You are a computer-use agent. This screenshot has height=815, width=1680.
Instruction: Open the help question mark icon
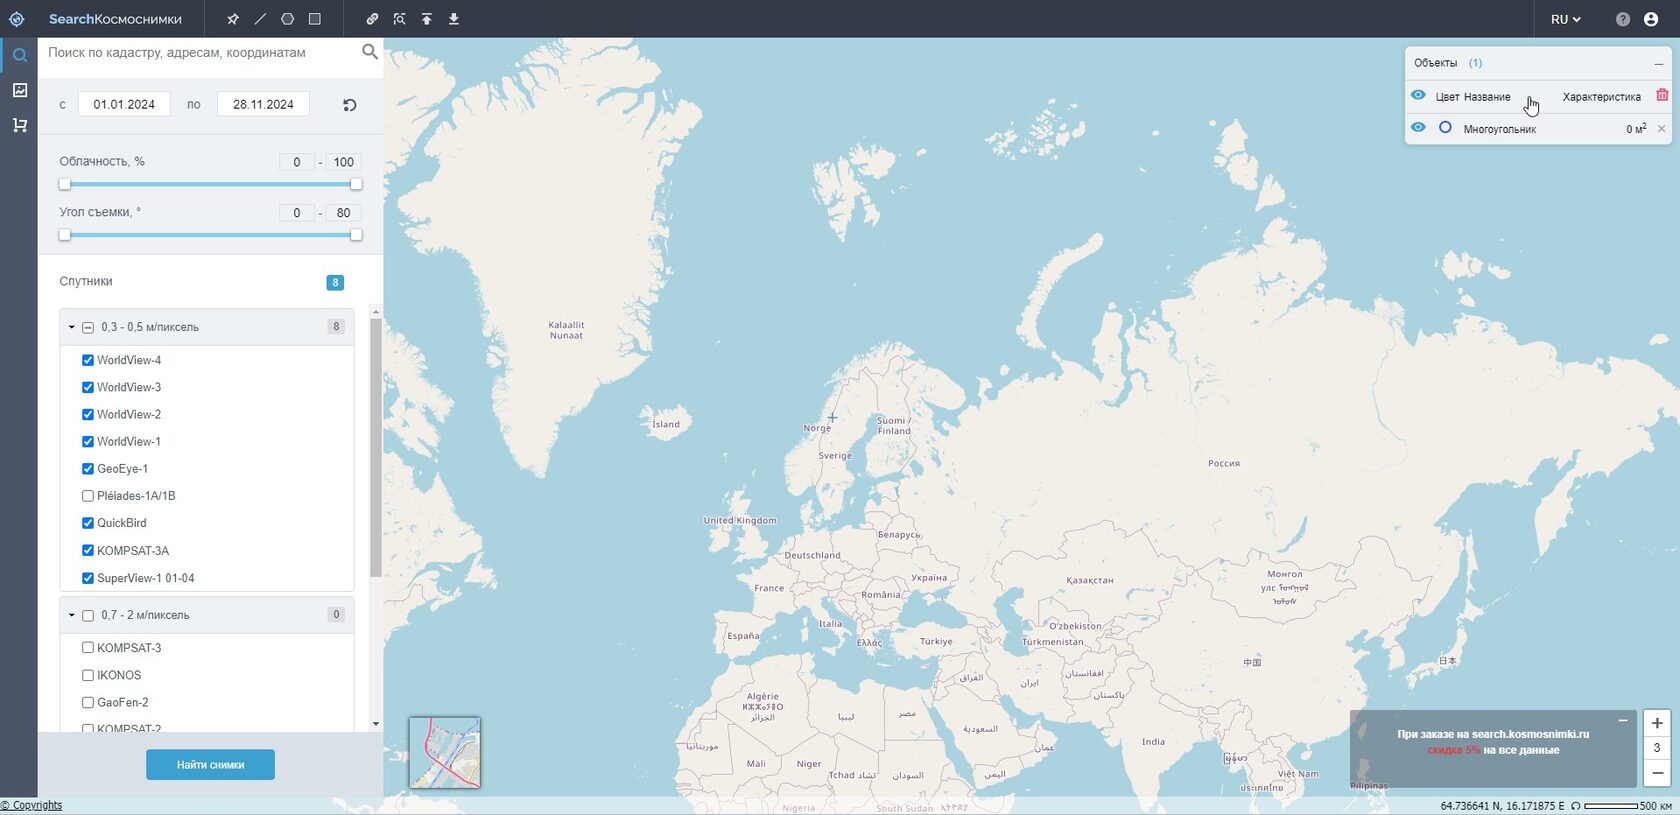click(x=1623, y=19)
